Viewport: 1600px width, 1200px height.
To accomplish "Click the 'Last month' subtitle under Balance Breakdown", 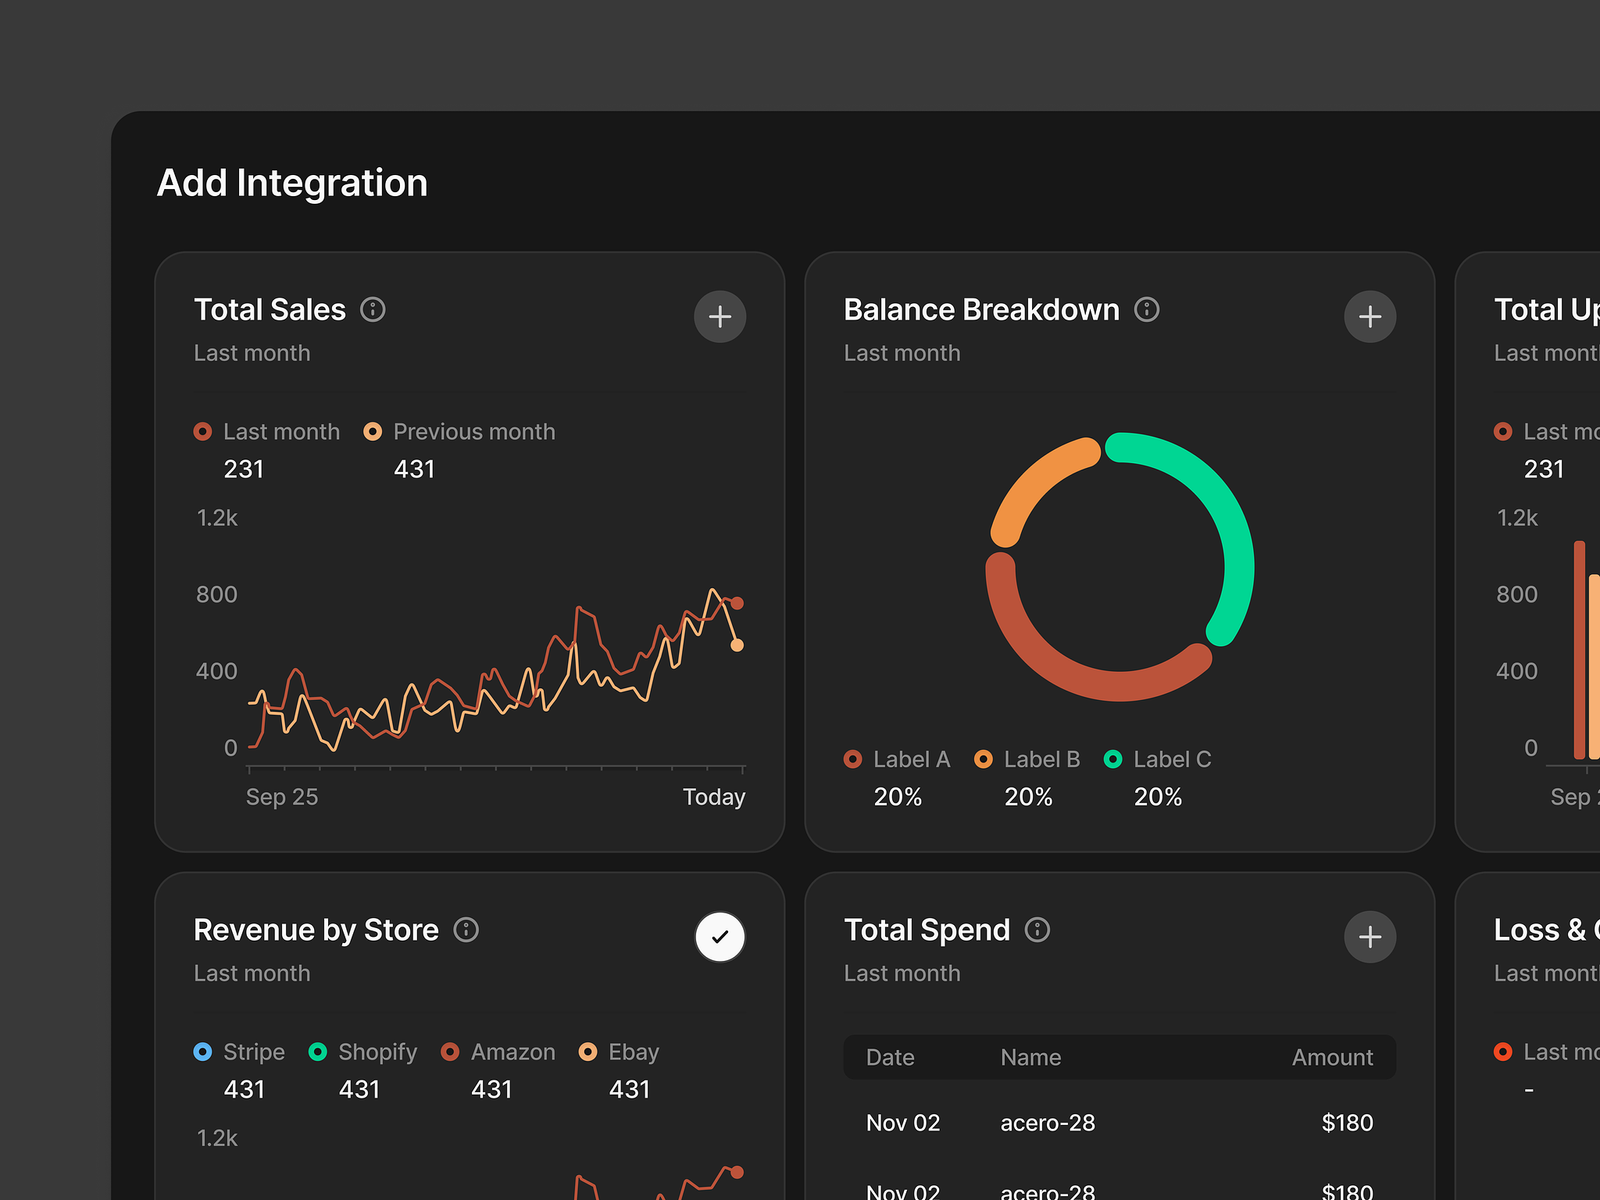I will tap(902, 353).
